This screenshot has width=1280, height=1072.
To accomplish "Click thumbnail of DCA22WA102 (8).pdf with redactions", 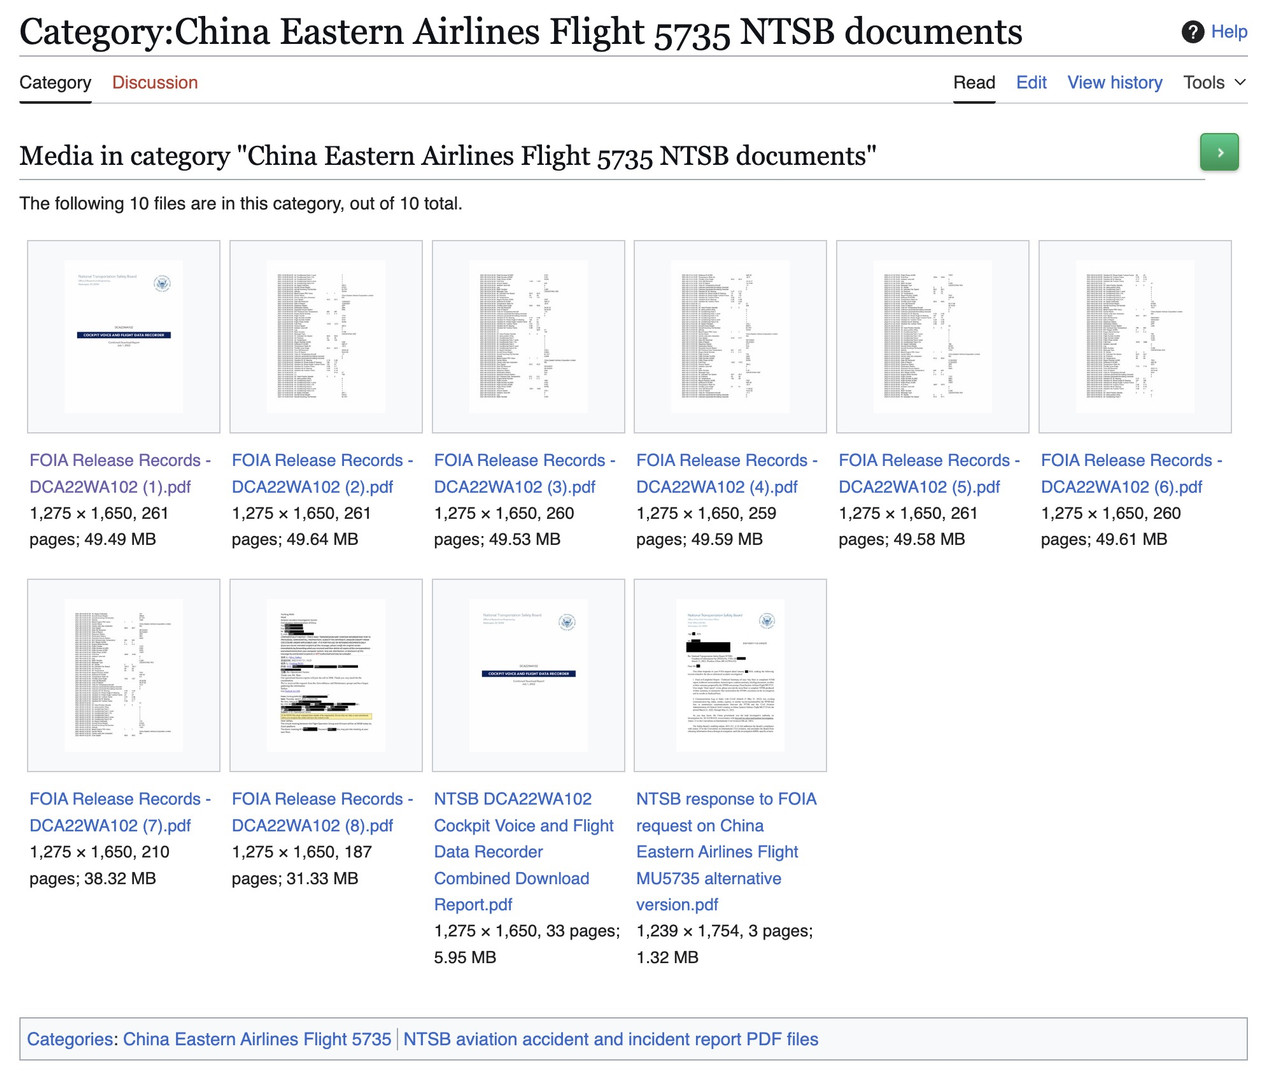I will 326,675.
